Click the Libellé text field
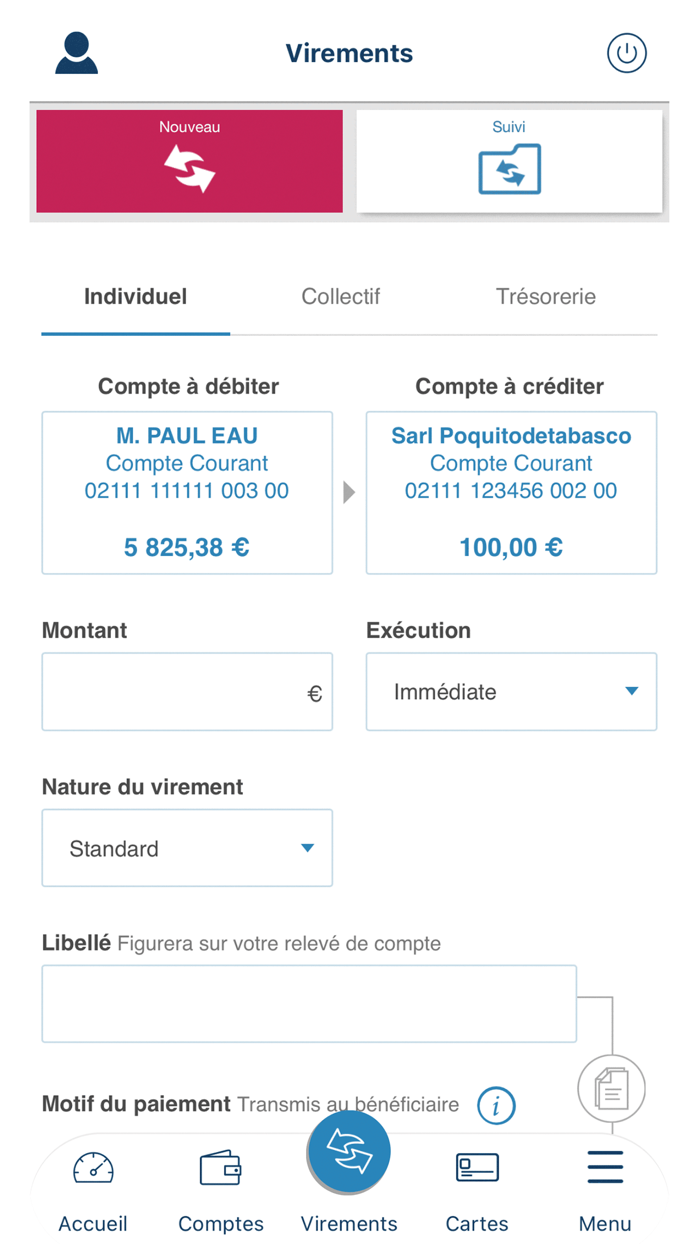Viewport: 700px width, 1244px height. coord(309,1003)
